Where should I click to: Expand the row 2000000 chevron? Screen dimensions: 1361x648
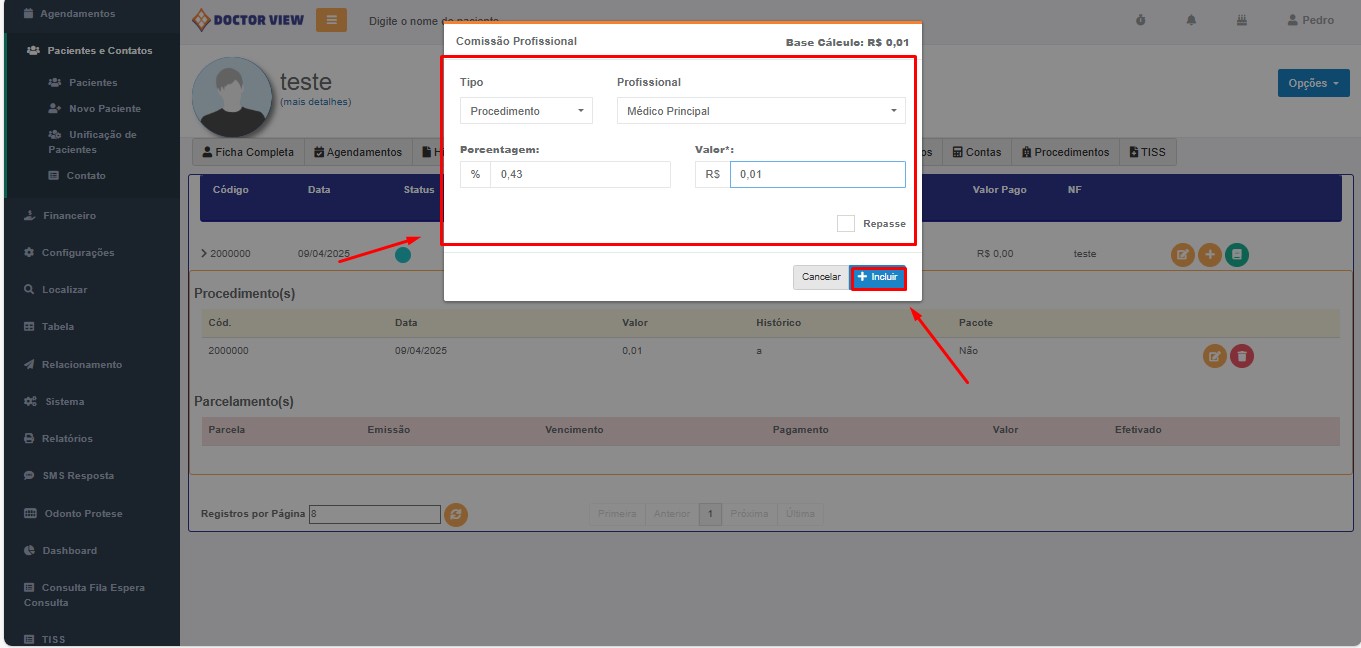point(204,254)
